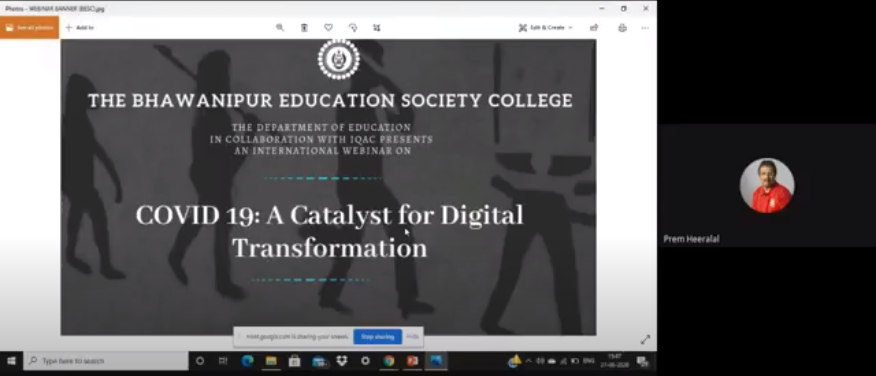The width and height of the screenshot is (876, 376).
Task: Click the Stop sharing button
Action: pyautogui.click(x=378, y=336)
